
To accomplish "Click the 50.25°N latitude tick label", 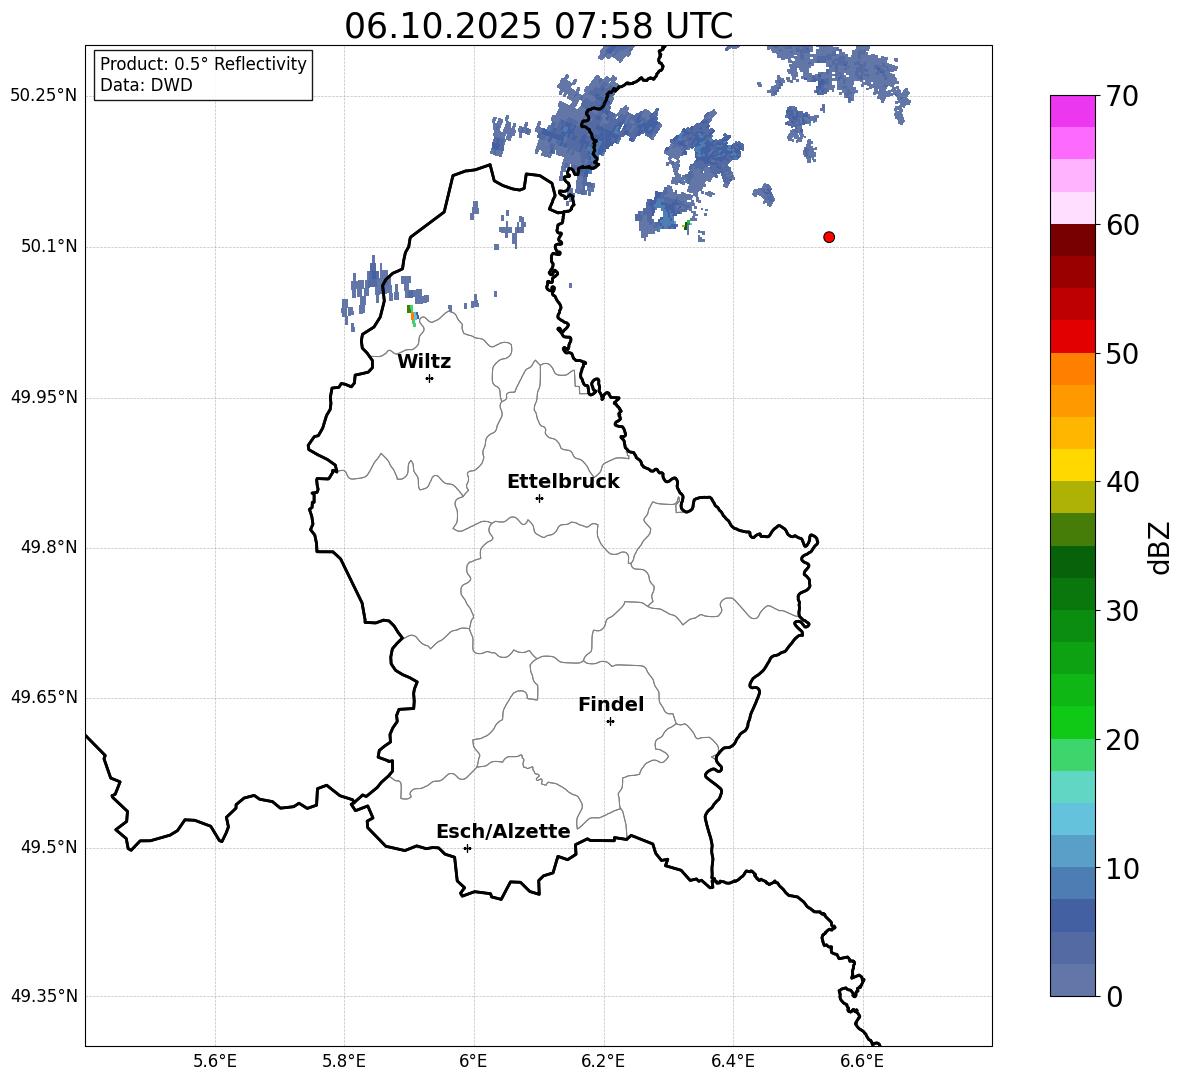I will coord(44,96).
